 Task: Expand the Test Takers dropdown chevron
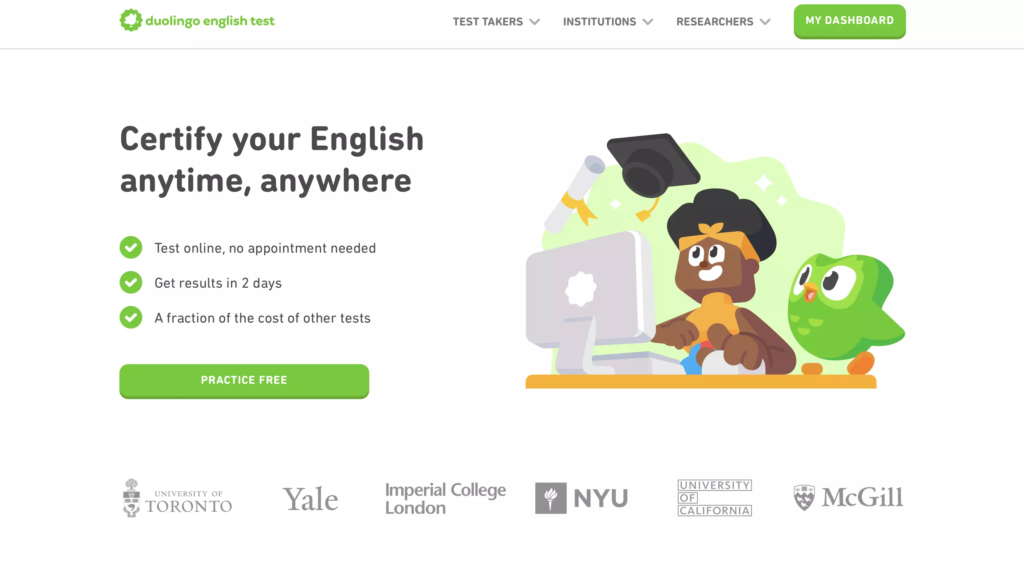534,21
